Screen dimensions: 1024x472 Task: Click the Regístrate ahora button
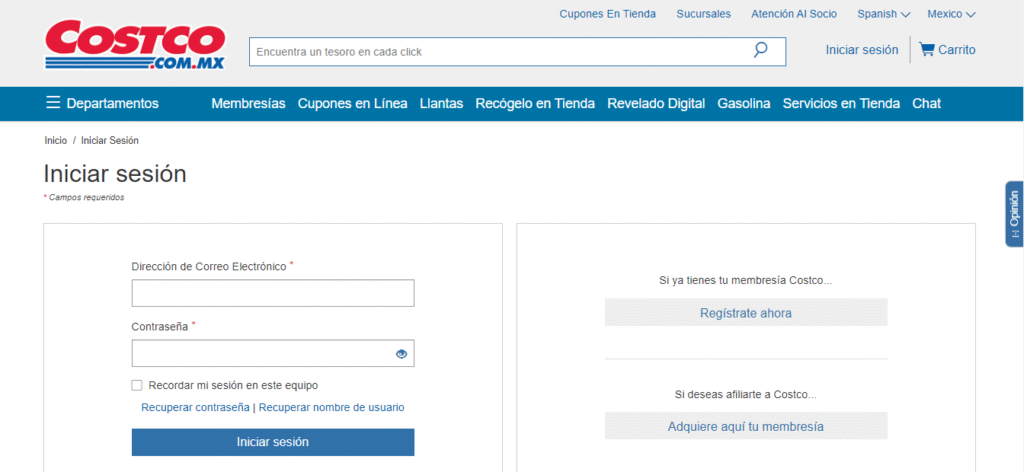745,313
